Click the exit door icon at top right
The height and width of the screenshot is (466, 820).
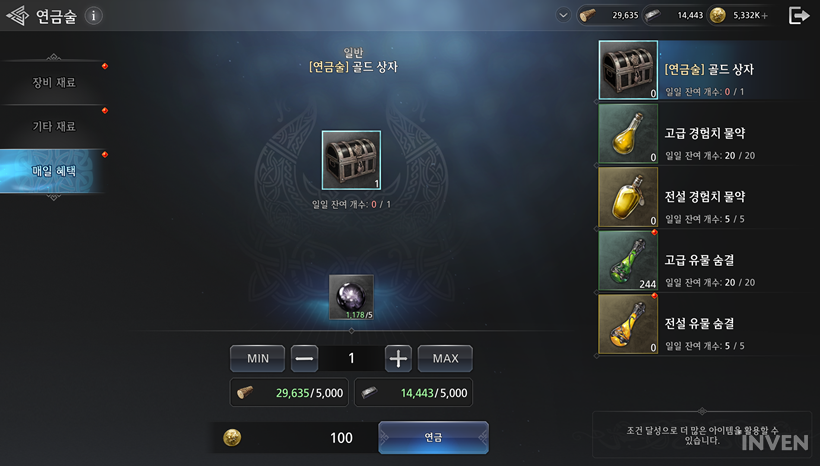click(799, 16)
